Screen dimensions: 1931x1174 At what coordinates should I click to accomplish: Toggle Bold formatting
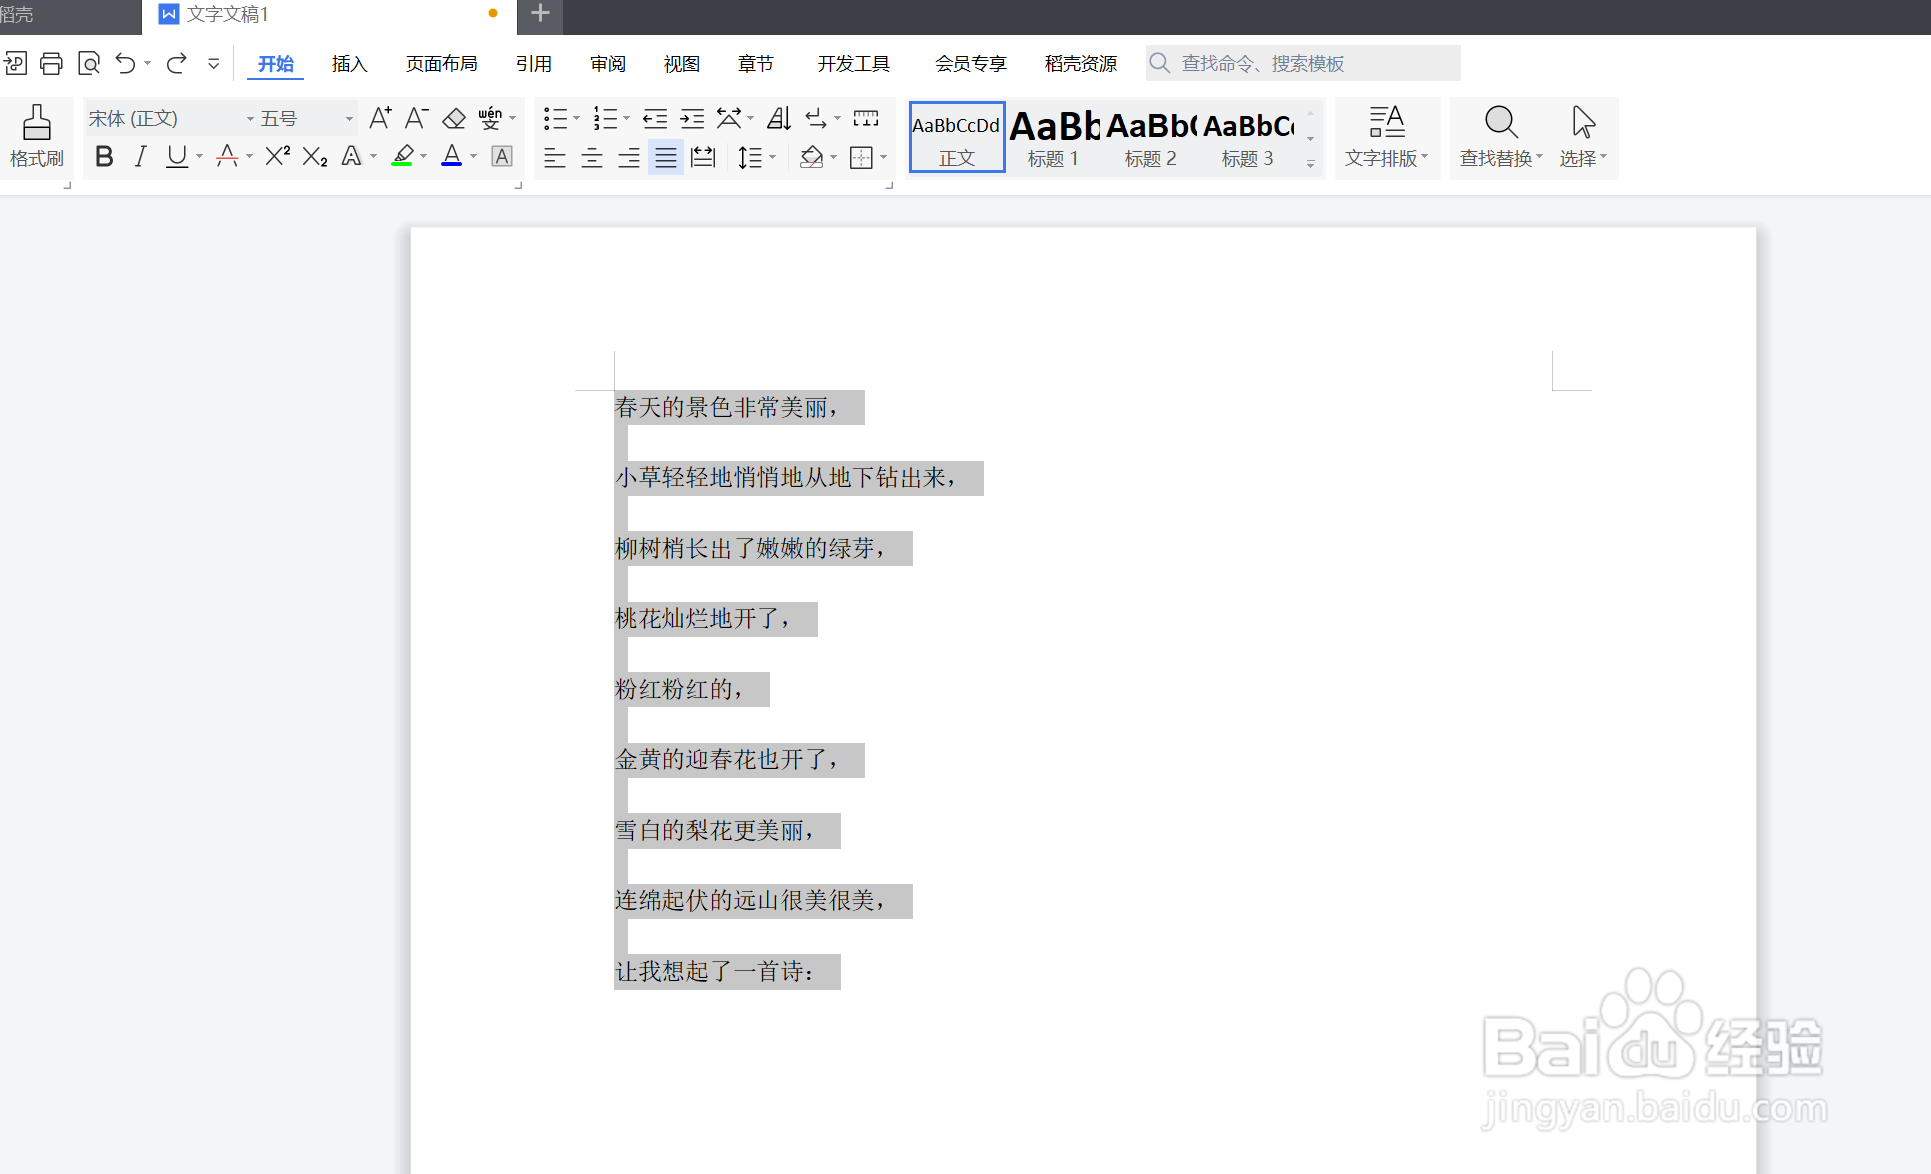104,156
